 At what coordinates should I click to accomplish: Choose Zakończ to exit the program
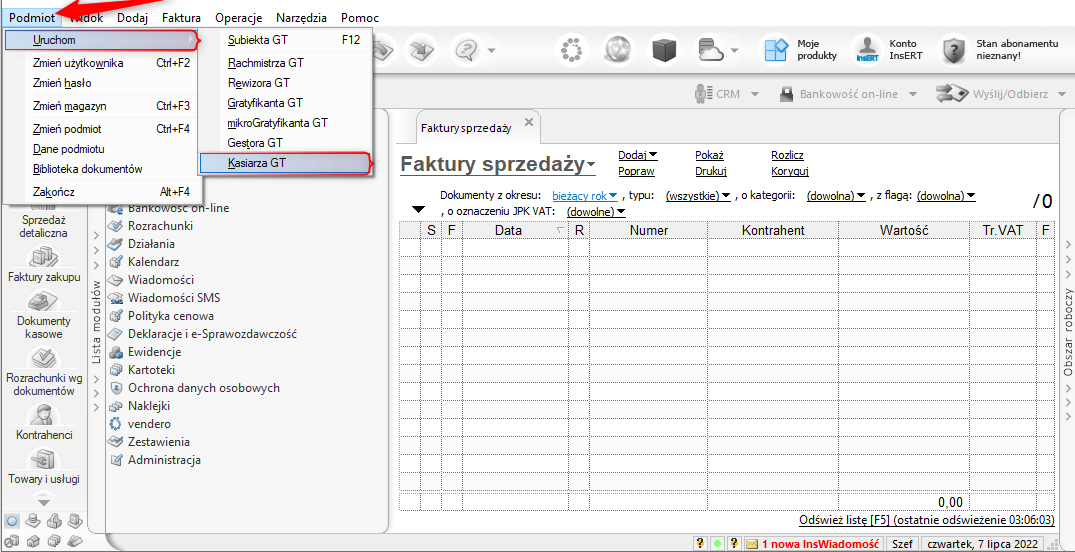[101, 191]
